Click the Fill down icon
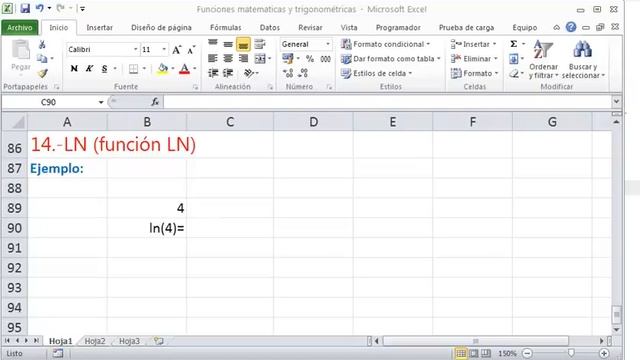Viewport: 640px width, 360px height. [x=514, y=59]
